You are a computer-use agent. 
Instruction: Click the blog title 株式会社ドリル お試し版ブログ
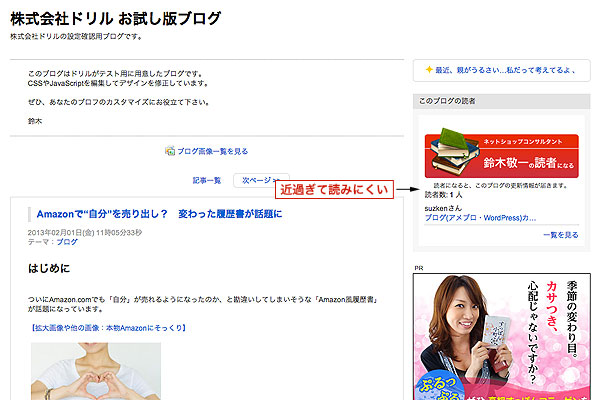[x=115, y=18]
